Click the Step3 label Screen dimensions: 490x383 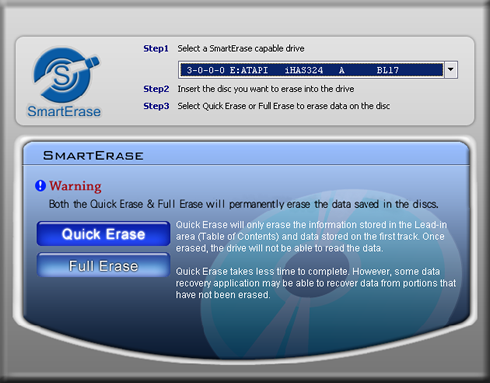156,106
